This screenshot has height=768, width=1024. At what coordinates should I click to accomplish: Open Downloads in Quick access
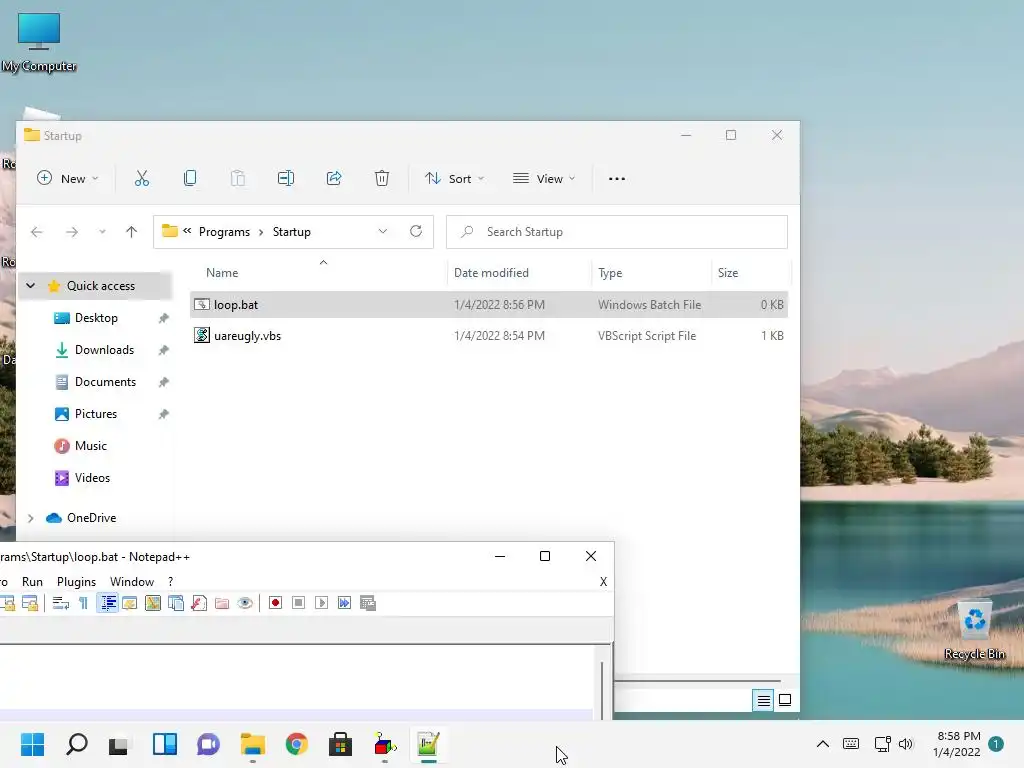[x=104, y=350]
